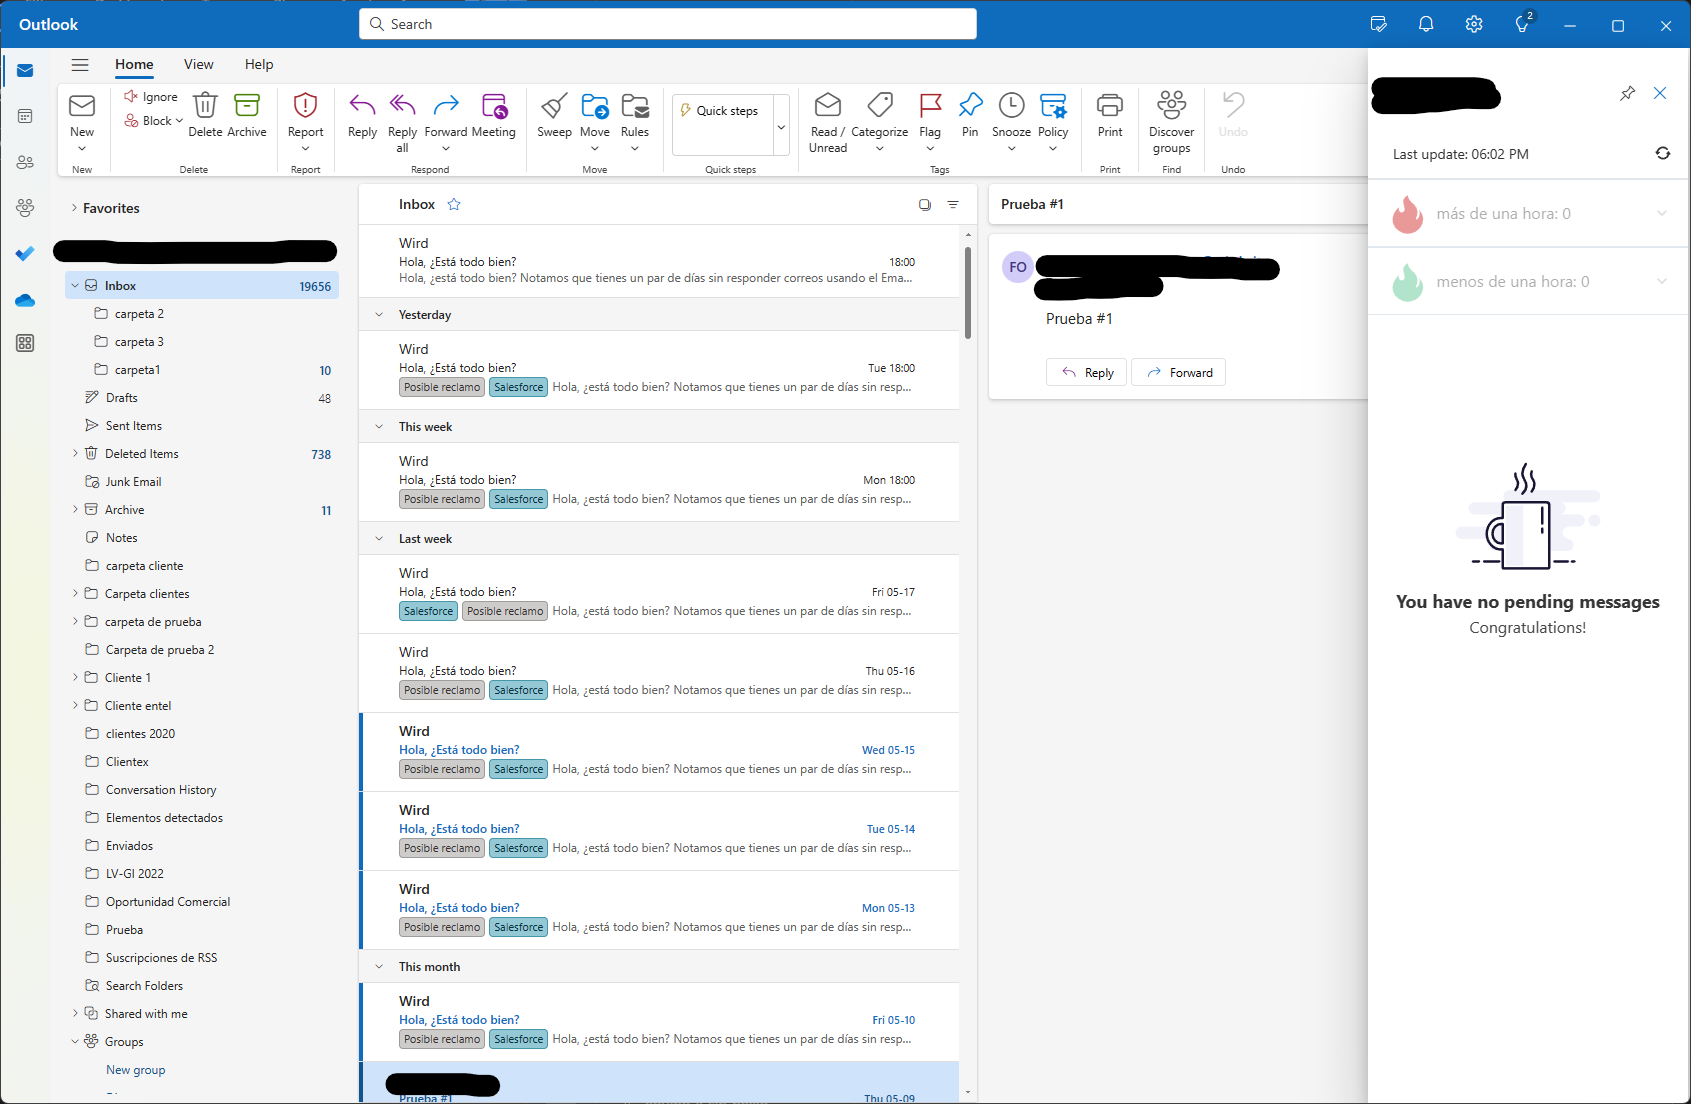This screenshot has height=1104, width=1691.
Task: Click the Search input field
Action: click(x=668, y=24)
